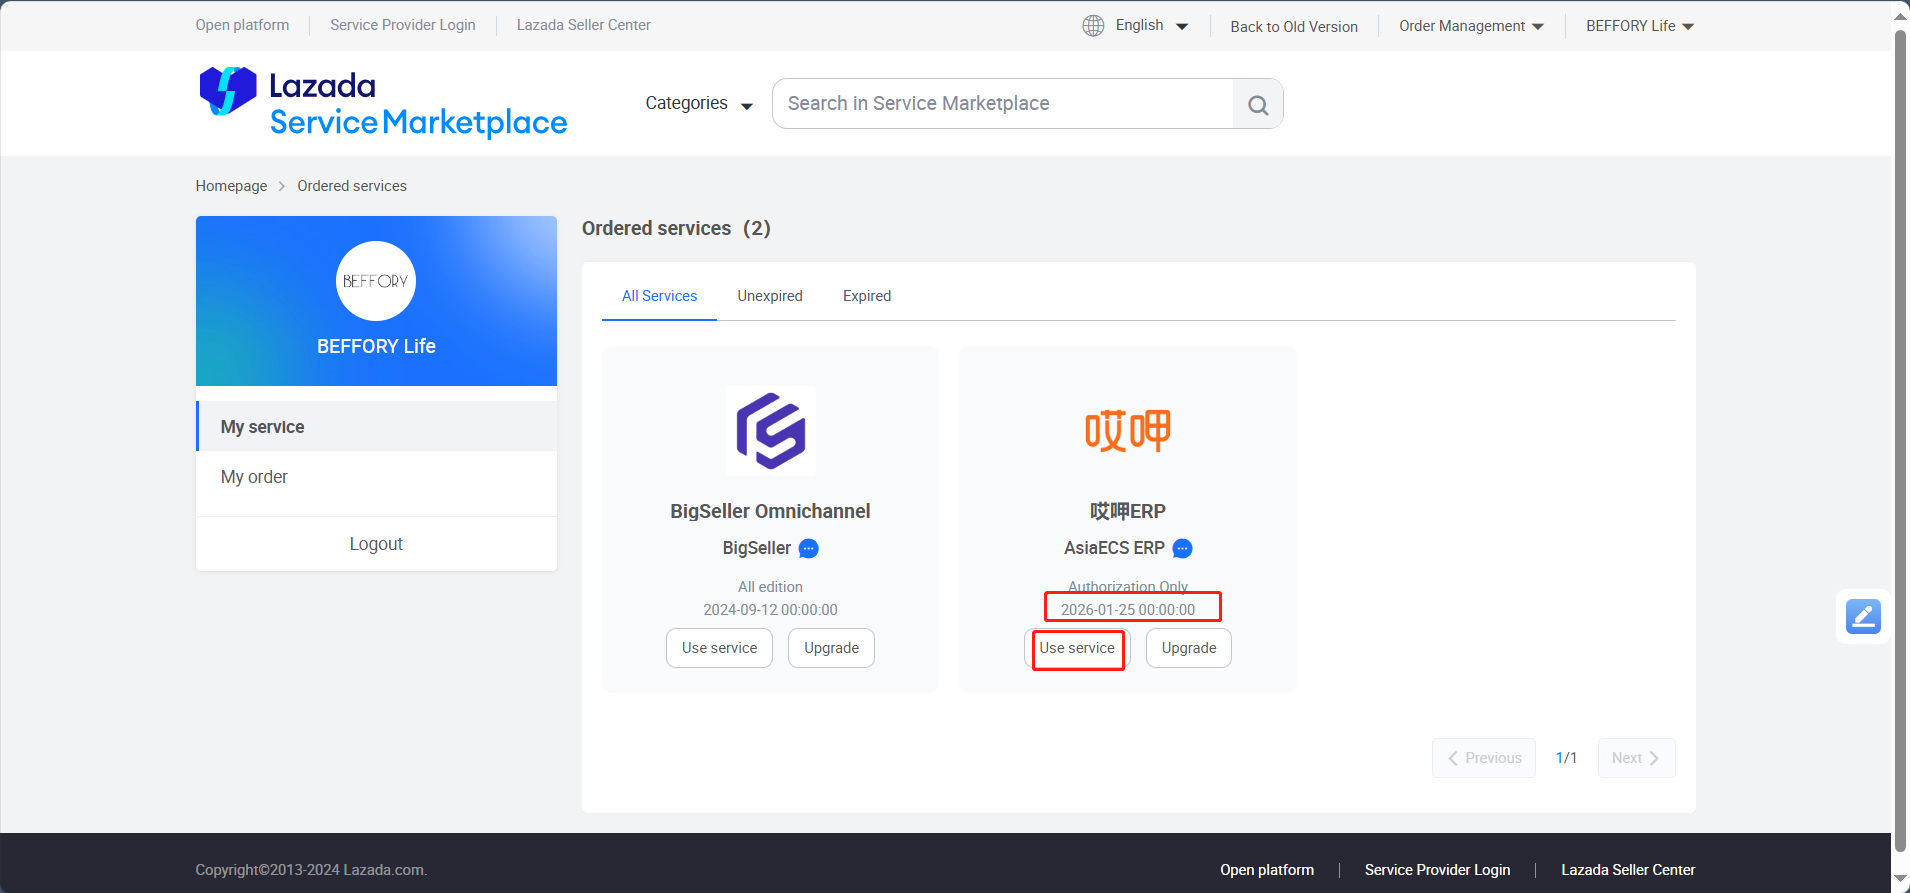Screen dimensions: 1910x893
Task: Open the Open platform top link
Action: point(242,25)
